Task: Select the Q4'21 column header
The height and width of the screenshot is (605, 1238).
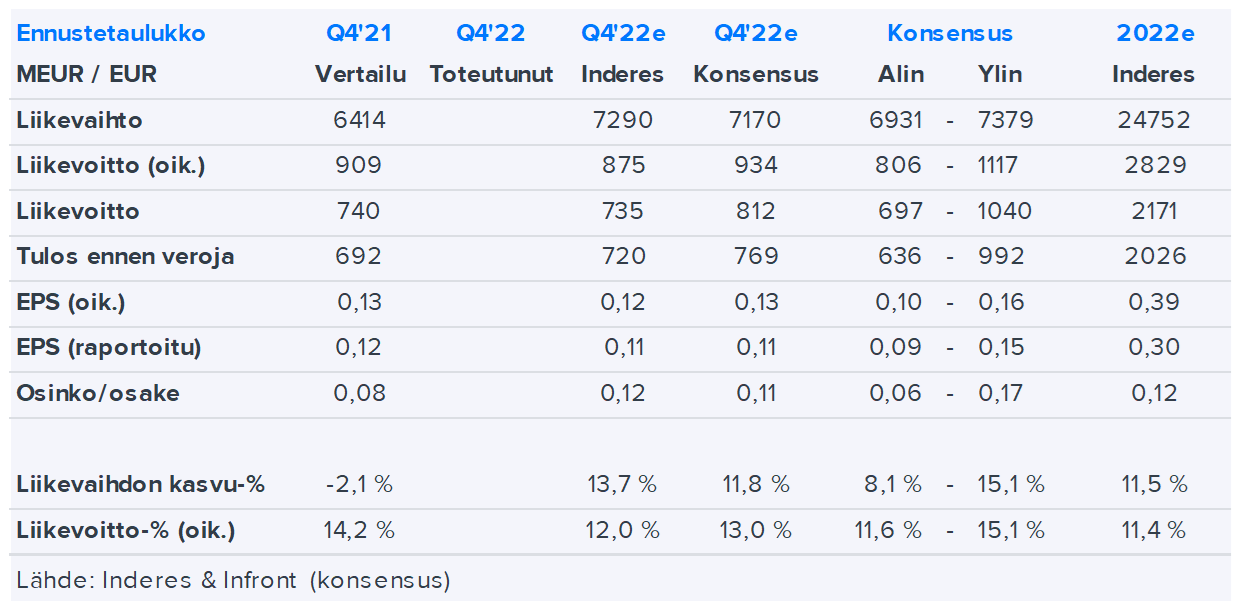Action: pyautogui.click(x=359, y=33)
